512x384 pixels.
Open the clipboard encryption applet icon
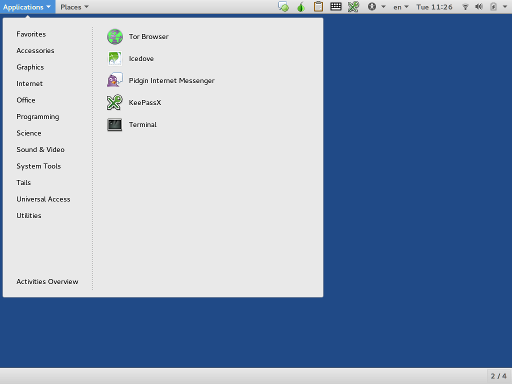(318, 7)
